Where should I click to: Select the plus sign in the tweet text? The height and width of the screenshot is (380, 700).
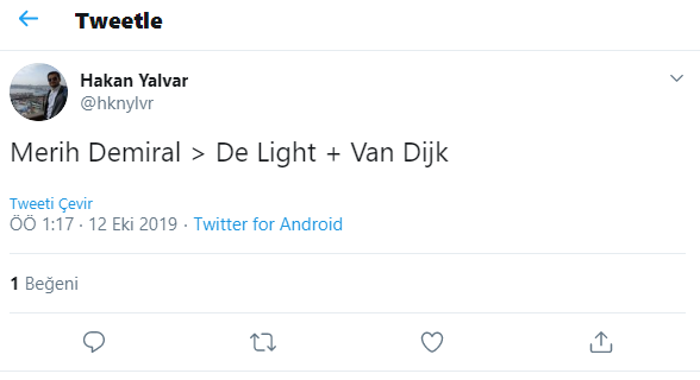(333, 154)
